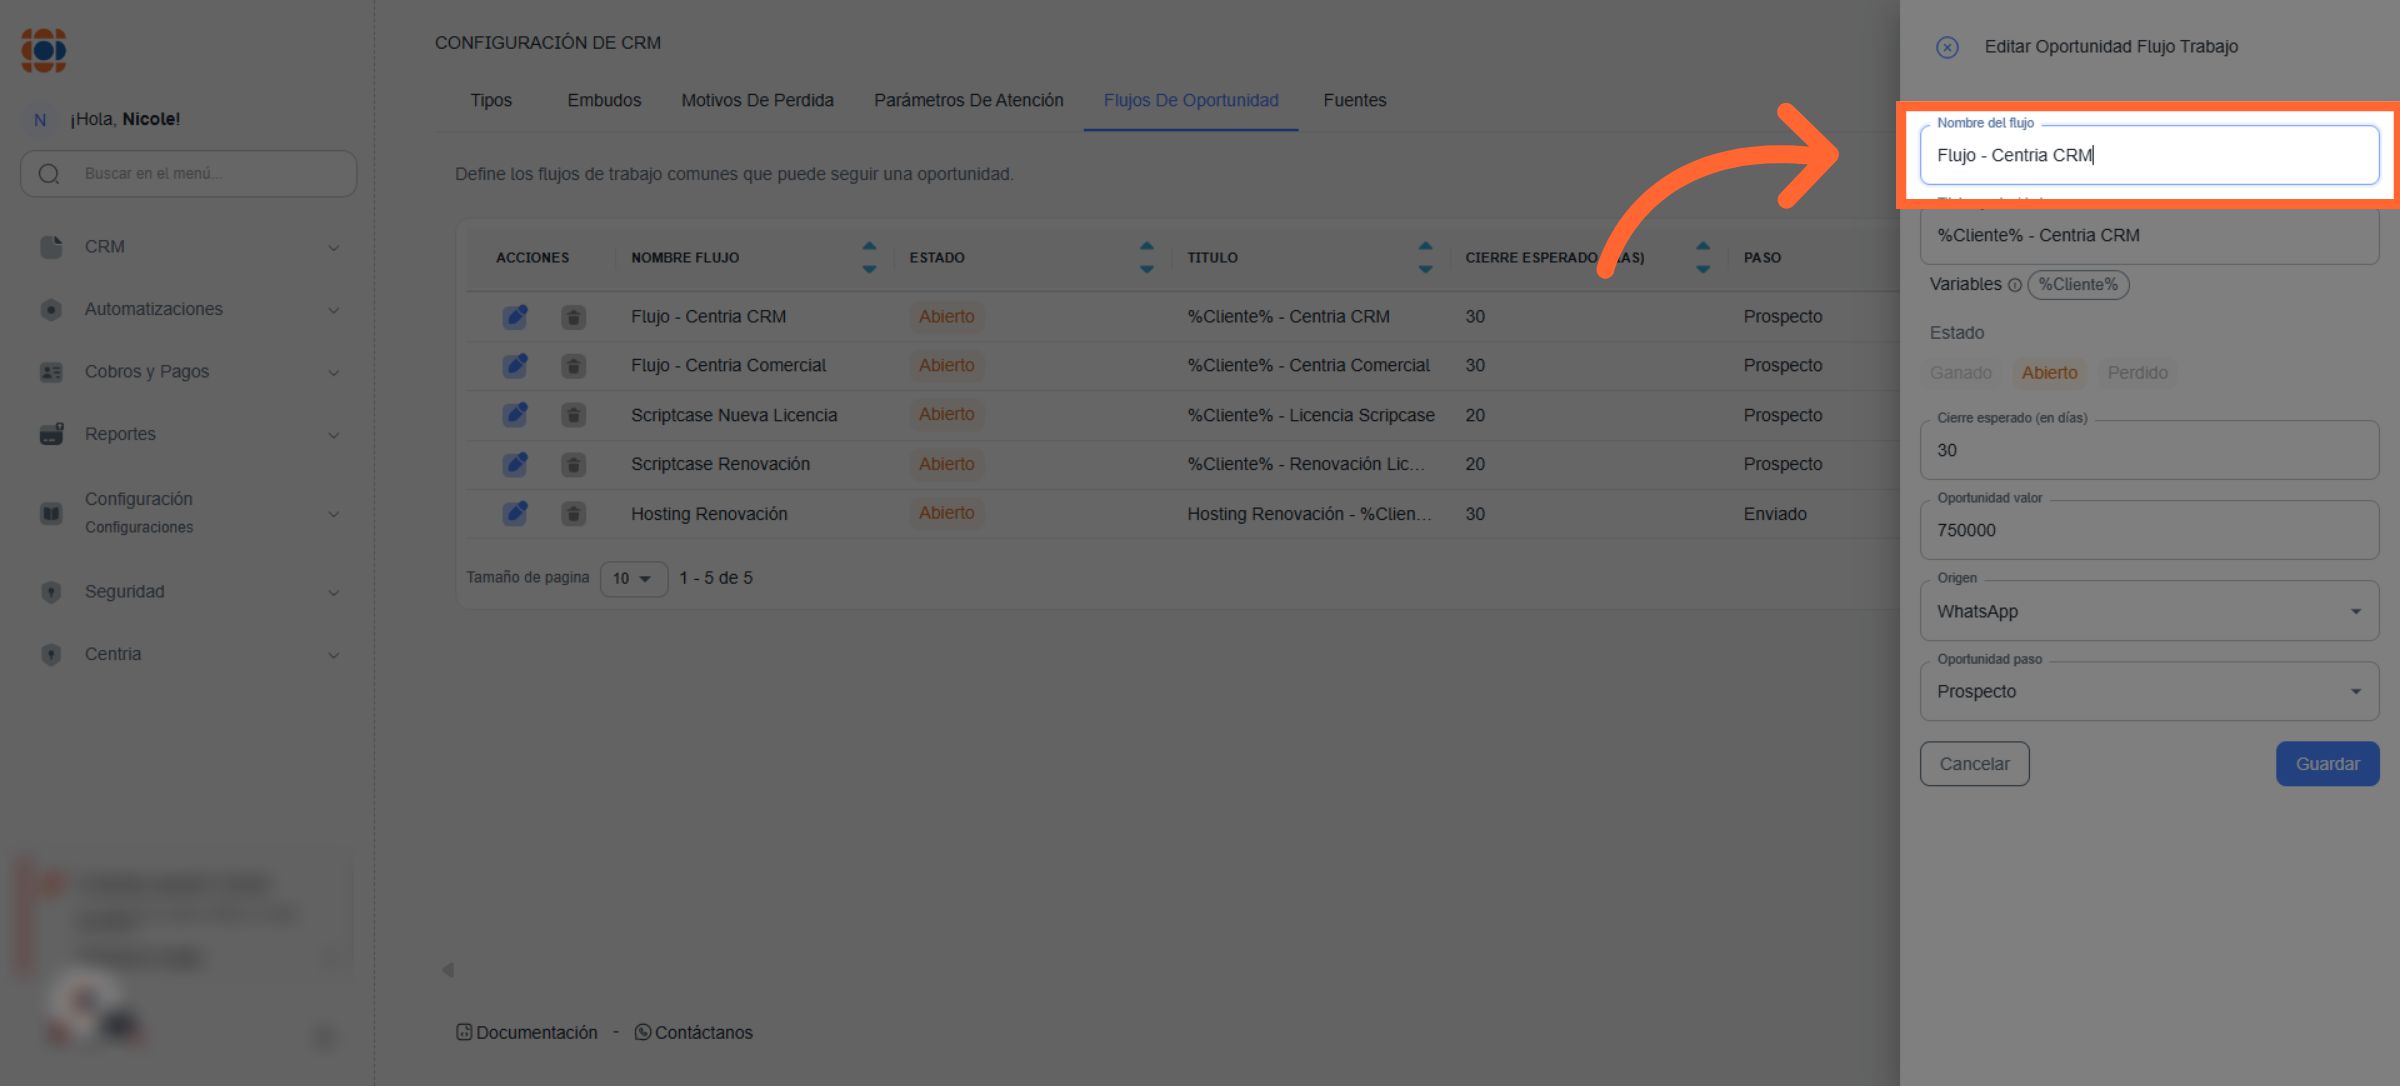2400x1086 pixels.
Task: Click the Cancelar button
Action: tap(1974, 764)
